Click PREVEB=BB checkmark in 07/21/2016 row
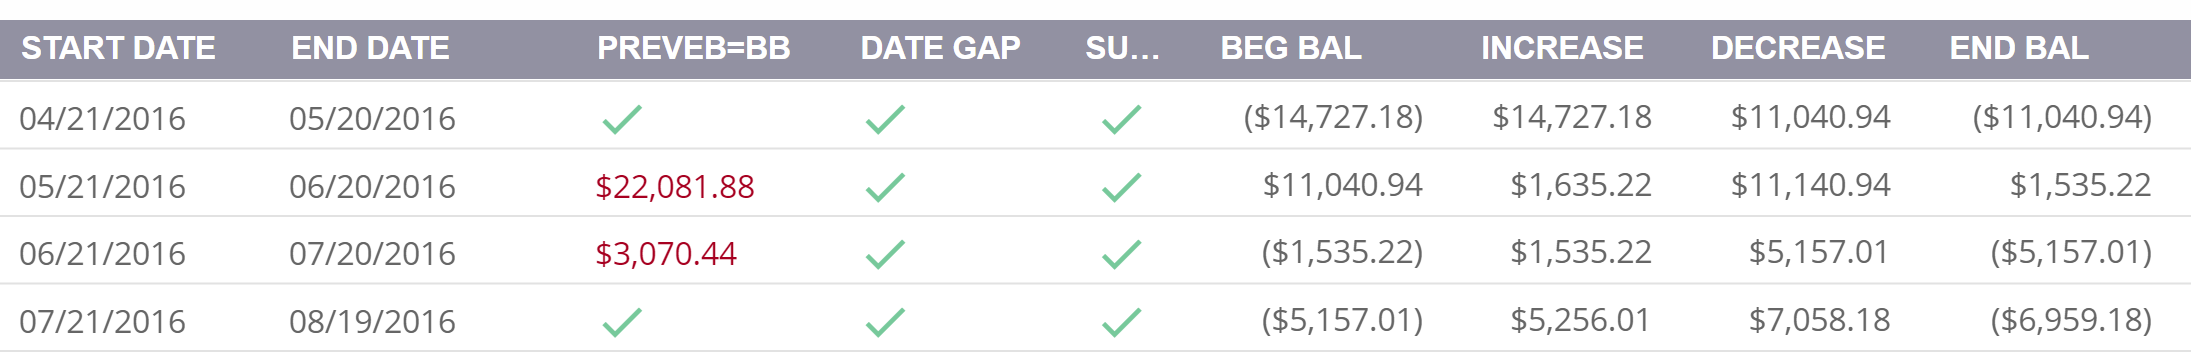This screenshot has width=2191, height=363. click(622, 322)
